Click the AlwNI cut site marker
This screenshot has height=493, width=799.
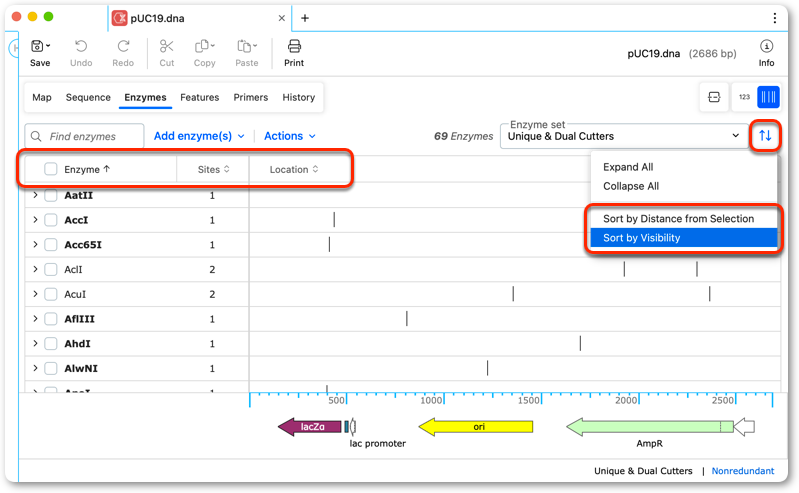487,368
